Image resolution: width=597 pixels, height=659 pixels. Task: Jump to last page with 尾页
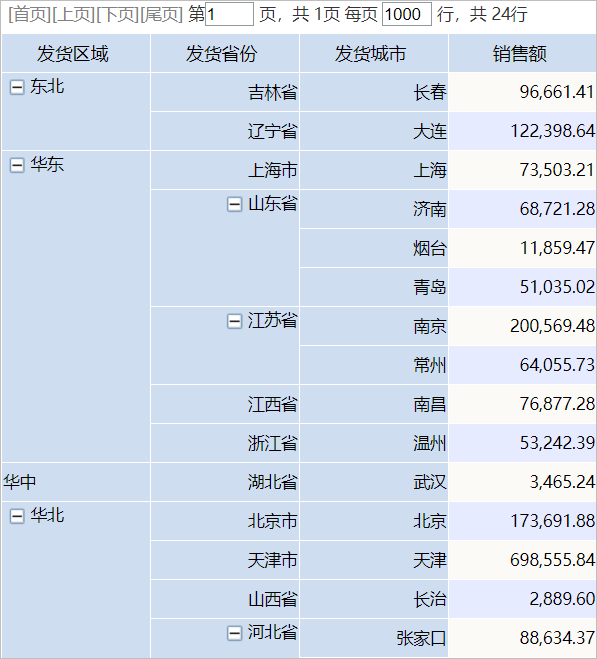click(x=162, y=14)
